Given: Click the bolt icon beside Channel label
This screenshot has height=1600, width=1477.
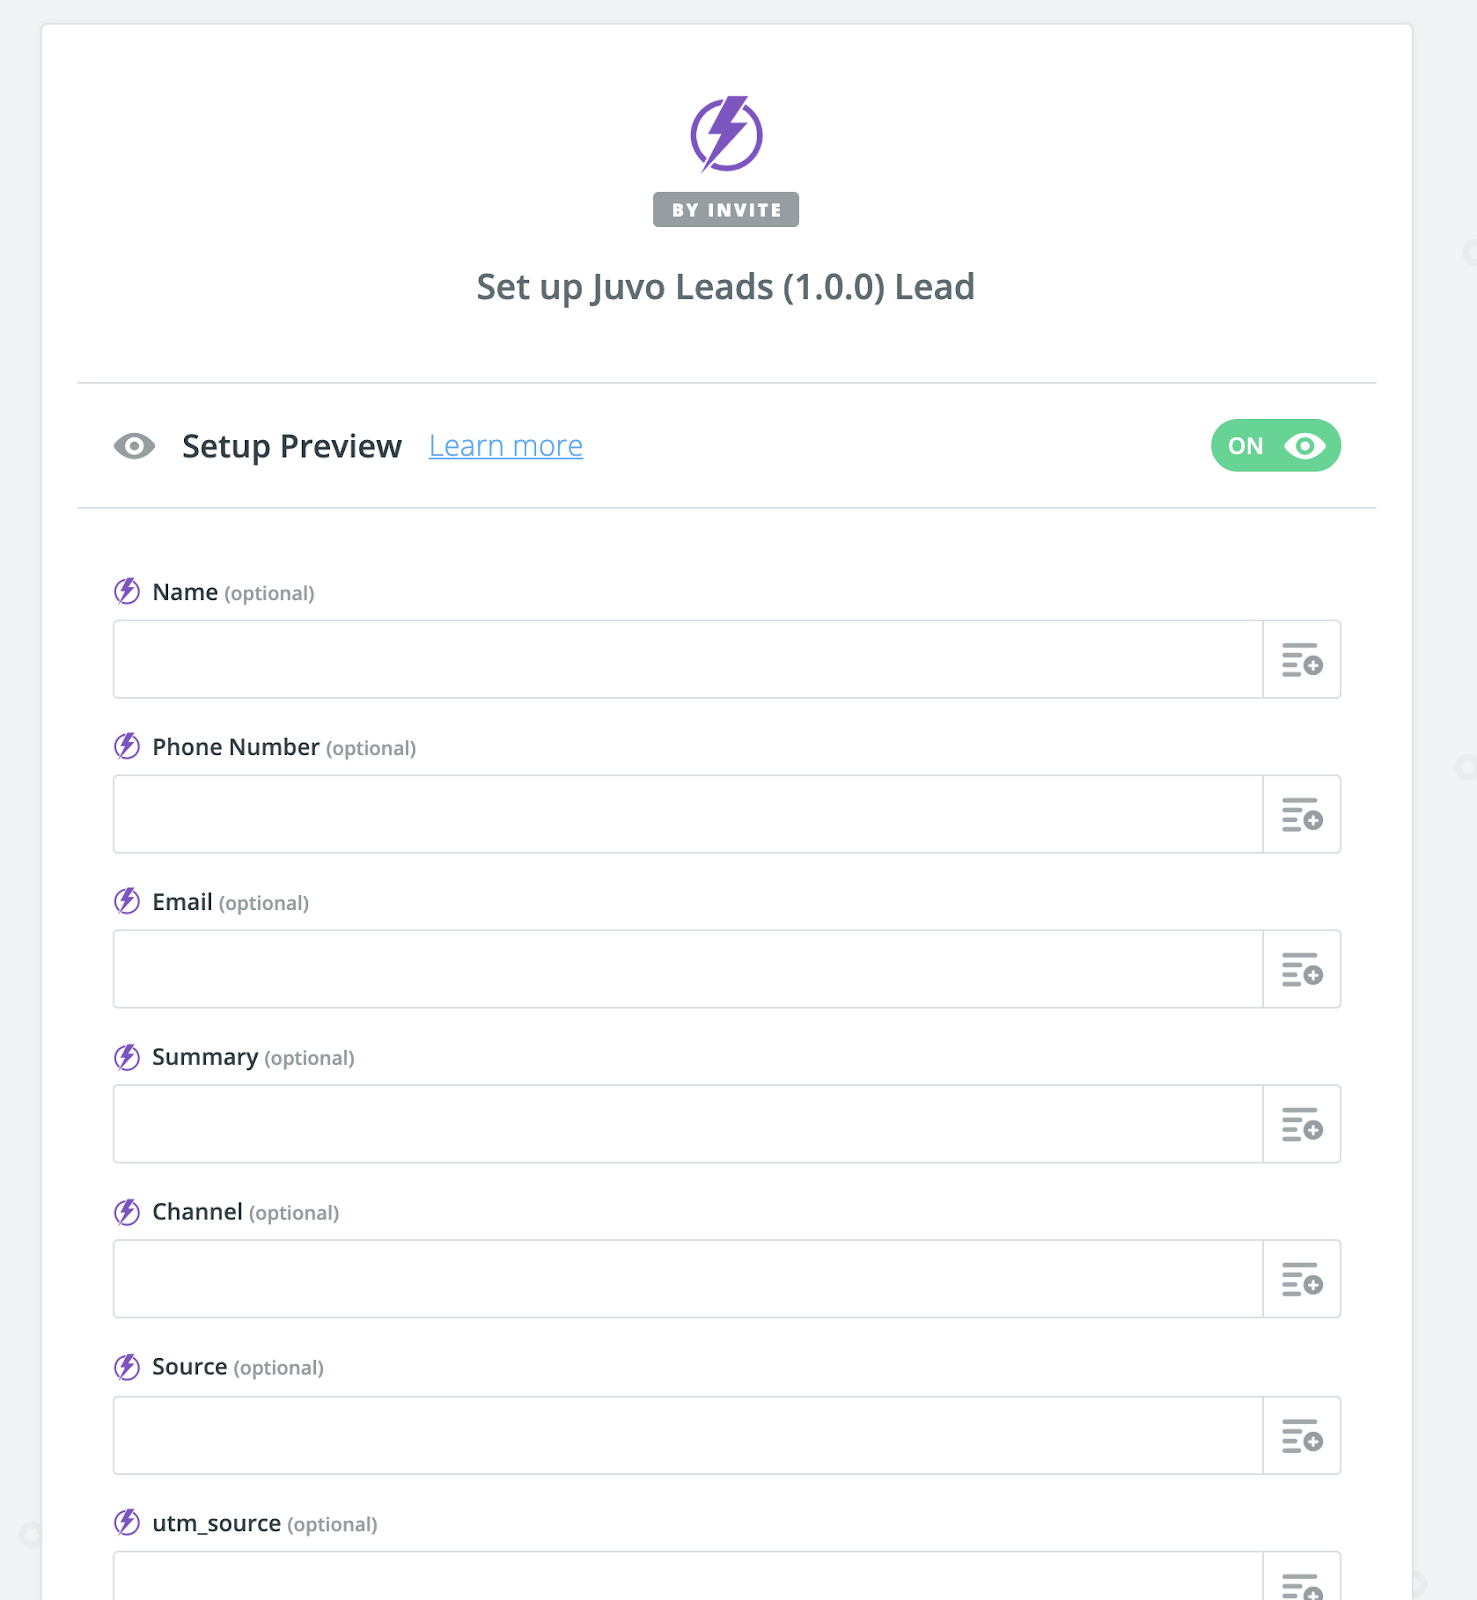Looking at the screenshot, I should click(x=127, y=1212).
